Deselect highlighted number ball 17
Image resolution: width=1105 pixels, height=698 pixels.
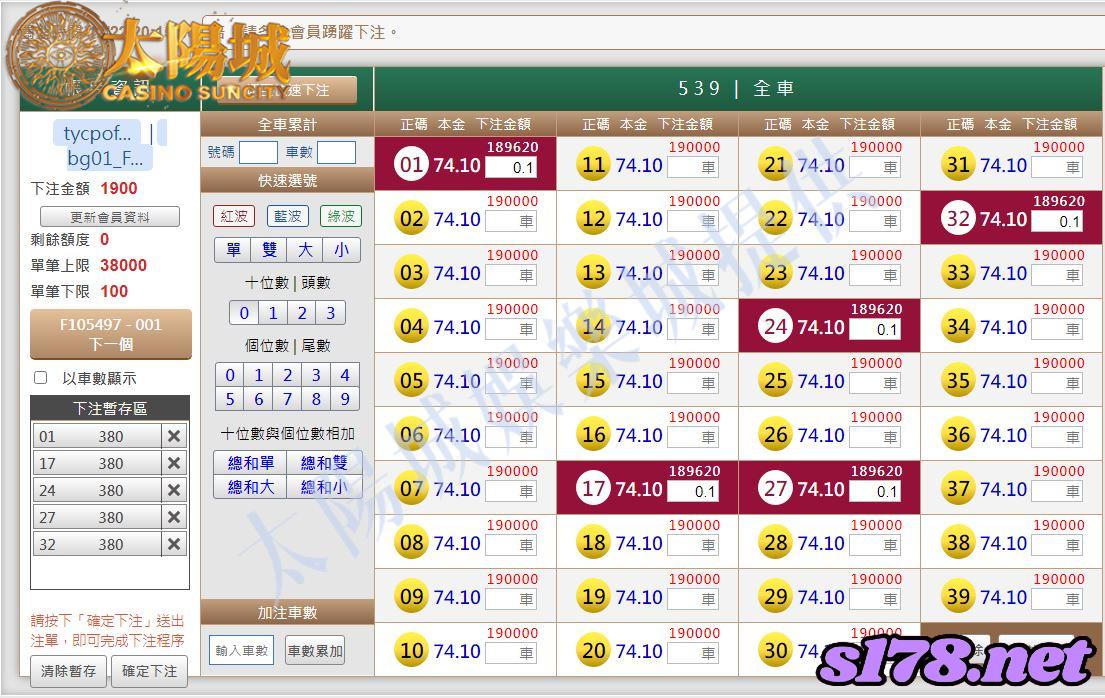pyautogui.click(x=593, y=489)
